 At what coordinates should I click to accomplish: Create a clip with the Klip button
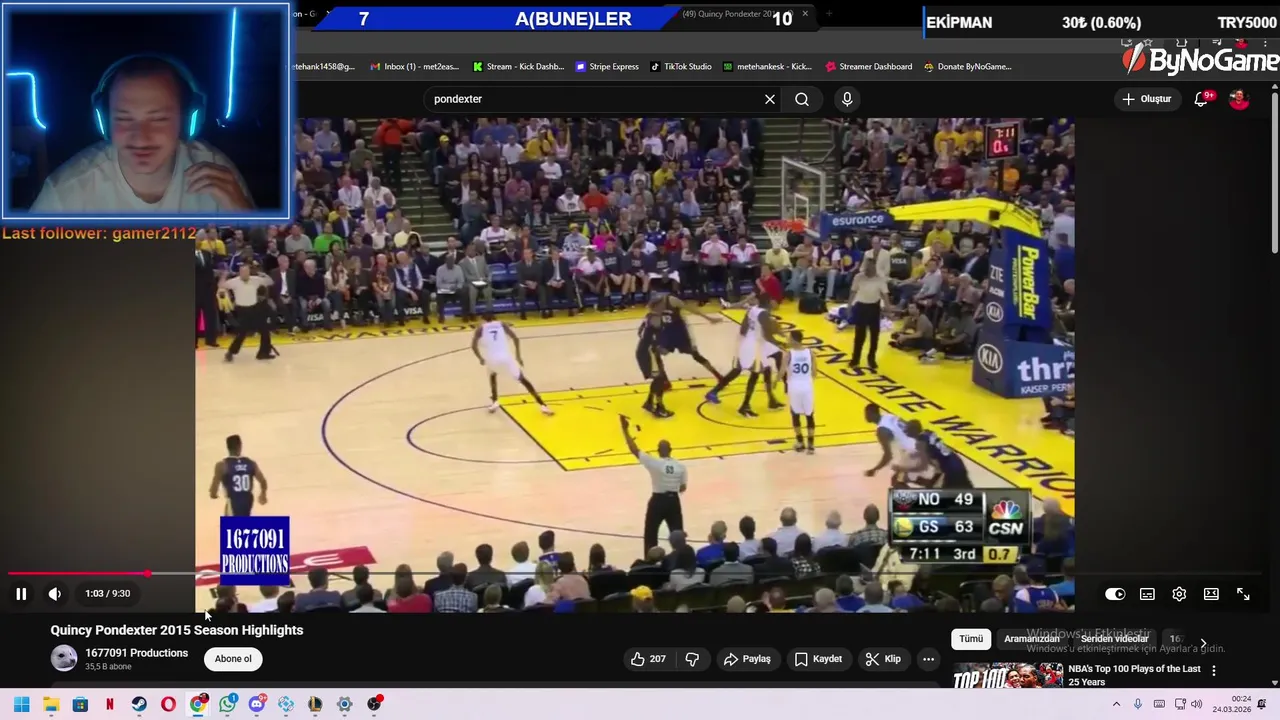[x=883, y=659]
